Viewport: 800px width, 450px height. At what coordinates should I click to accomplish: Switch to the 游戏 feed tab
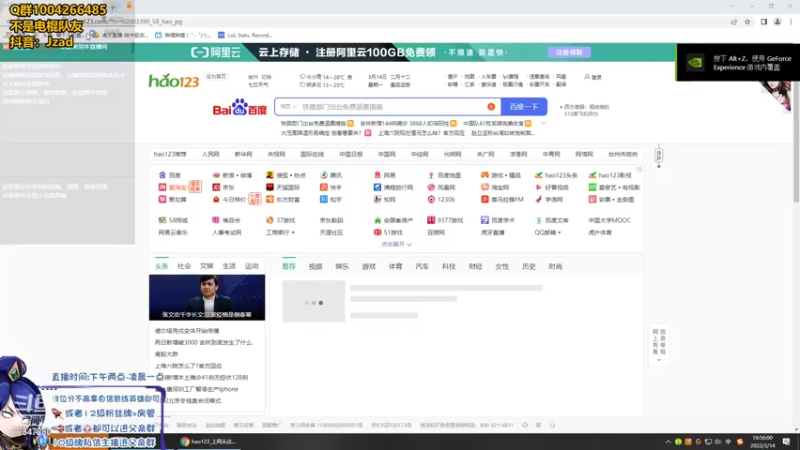coord(369,266)
